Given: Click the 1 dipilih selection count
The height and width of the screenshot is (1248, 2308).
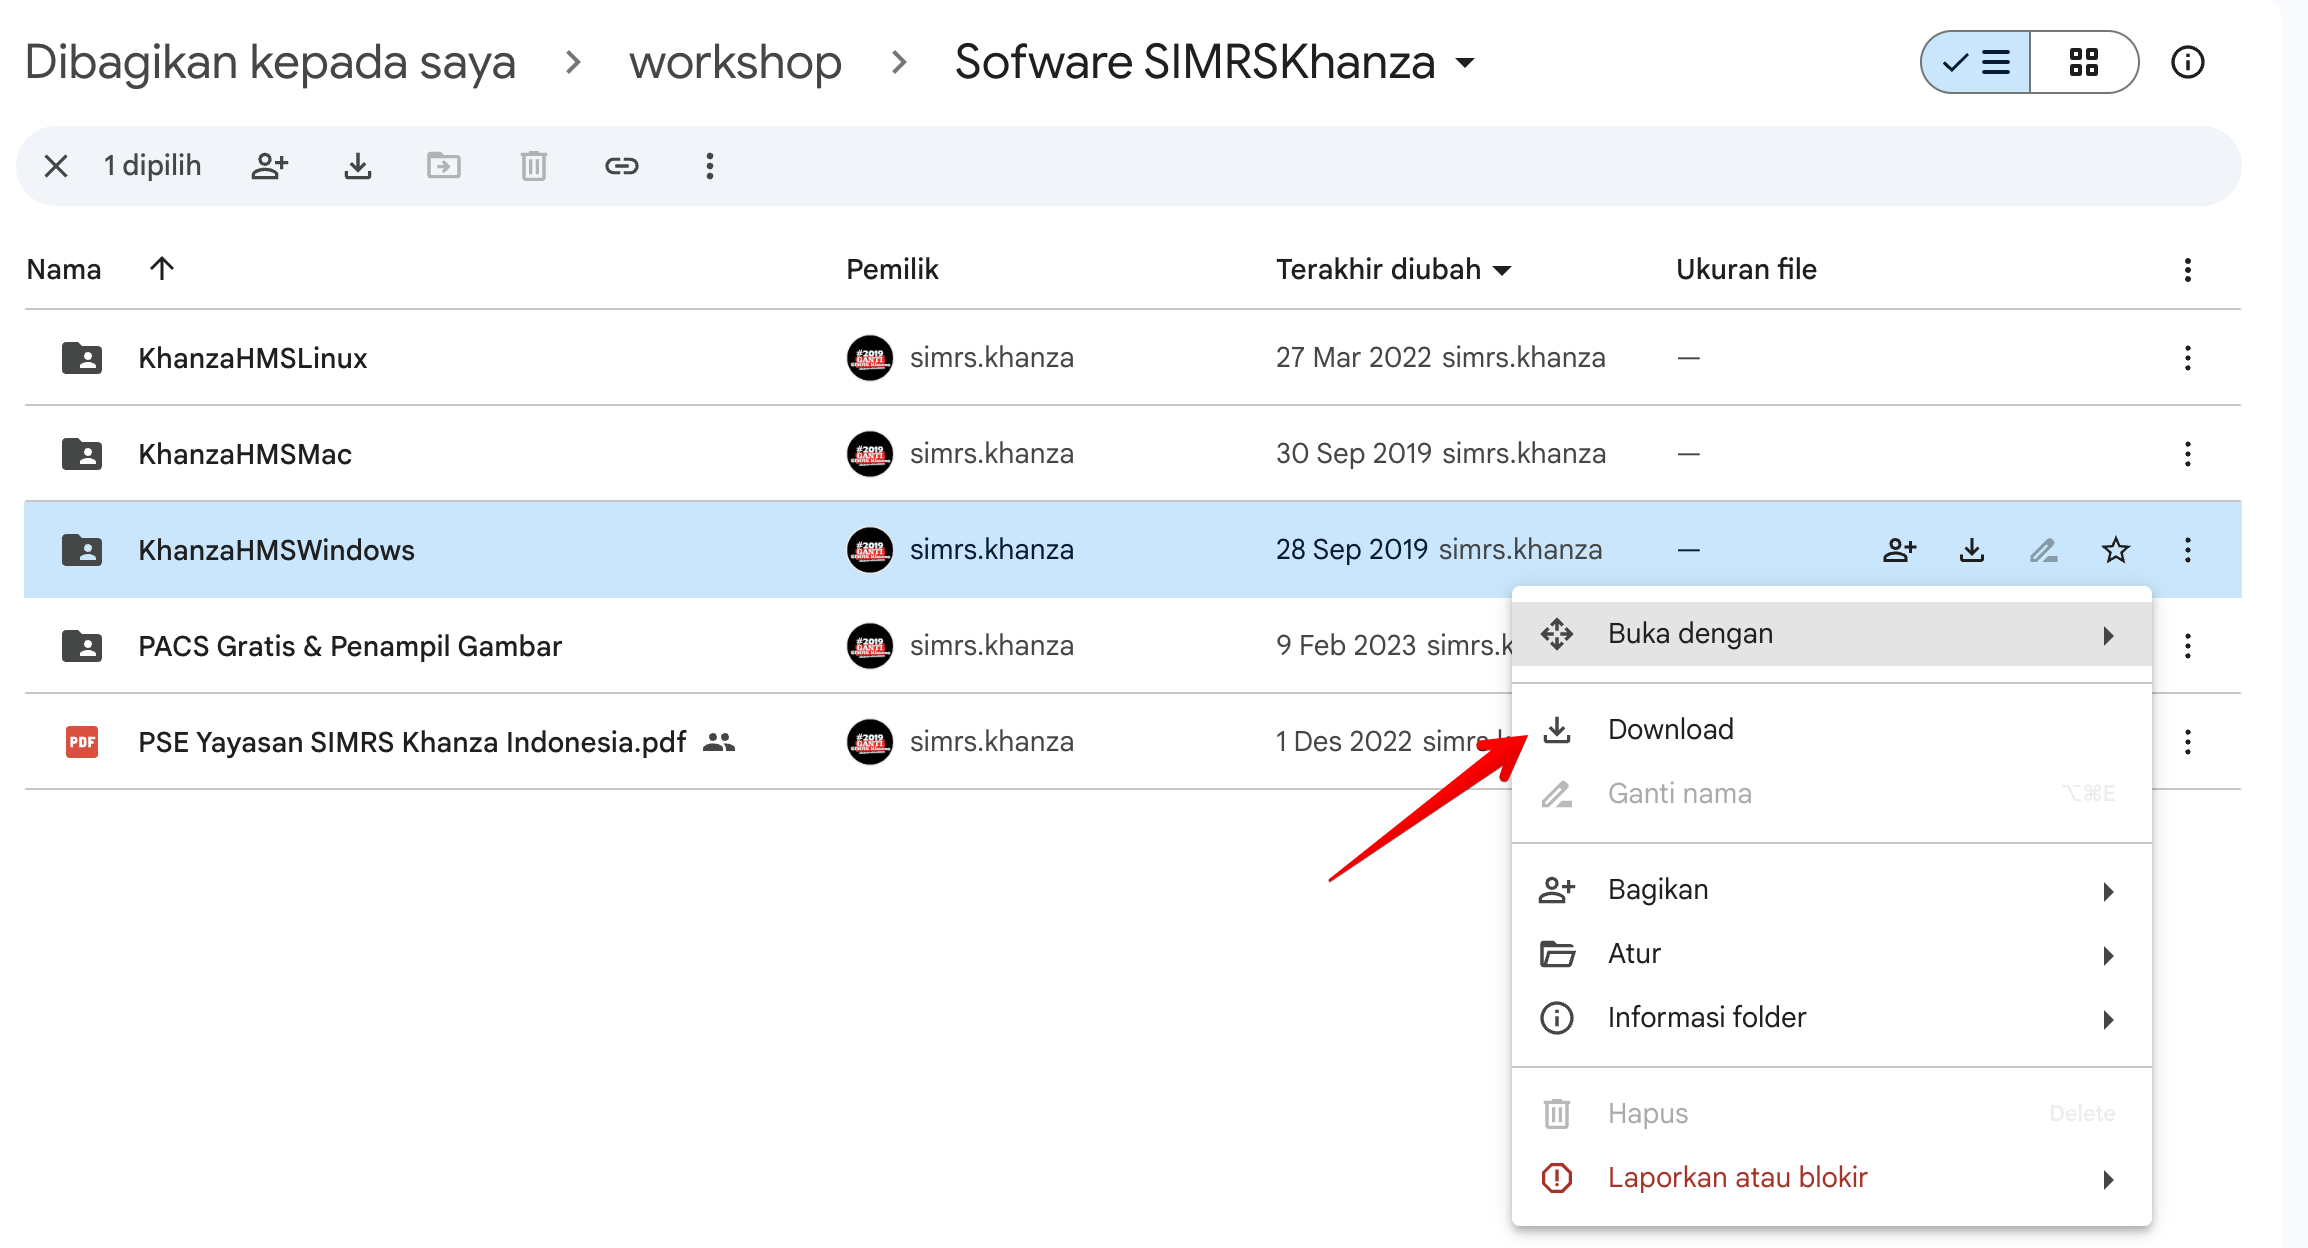Looking at the screenshot, I should 153,166.
